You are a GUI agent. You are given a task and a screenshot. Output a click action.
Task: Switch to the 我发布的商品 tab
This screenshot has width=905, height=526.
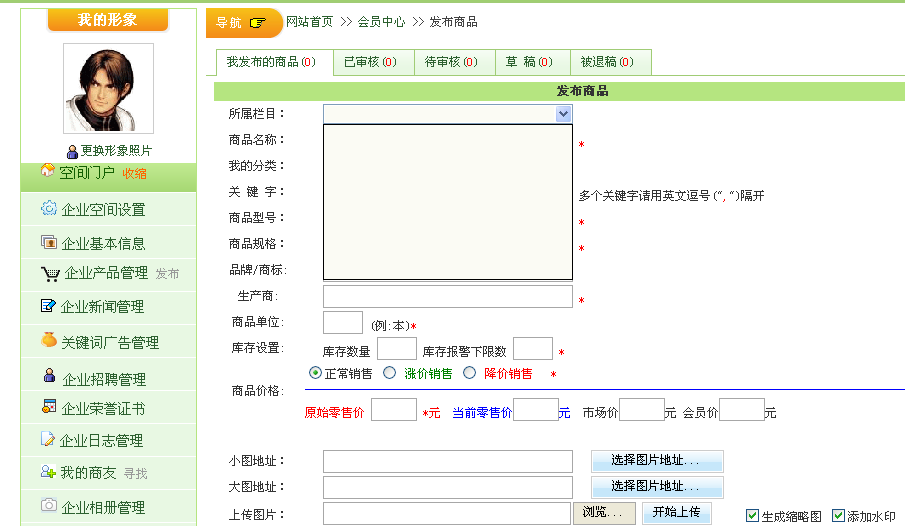click(x=275, y=62)
